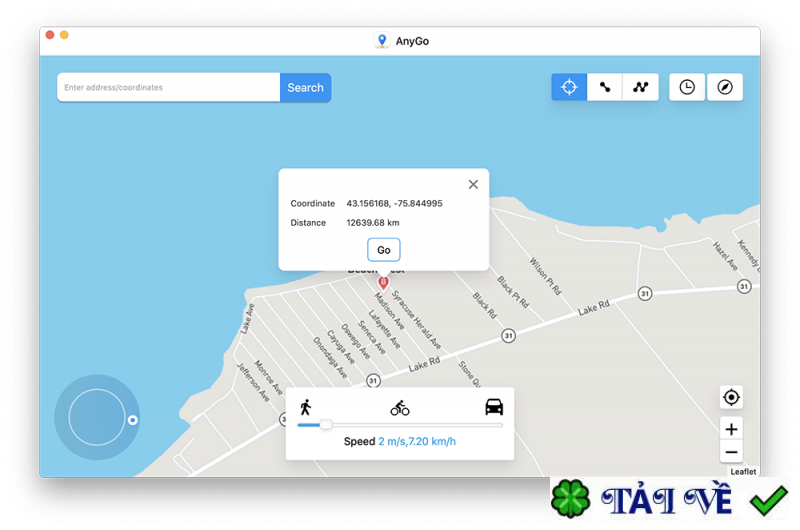The image size is (800, 530).
Task: Select the multi-spot route mode icon
Action: (x=640, y=87)
